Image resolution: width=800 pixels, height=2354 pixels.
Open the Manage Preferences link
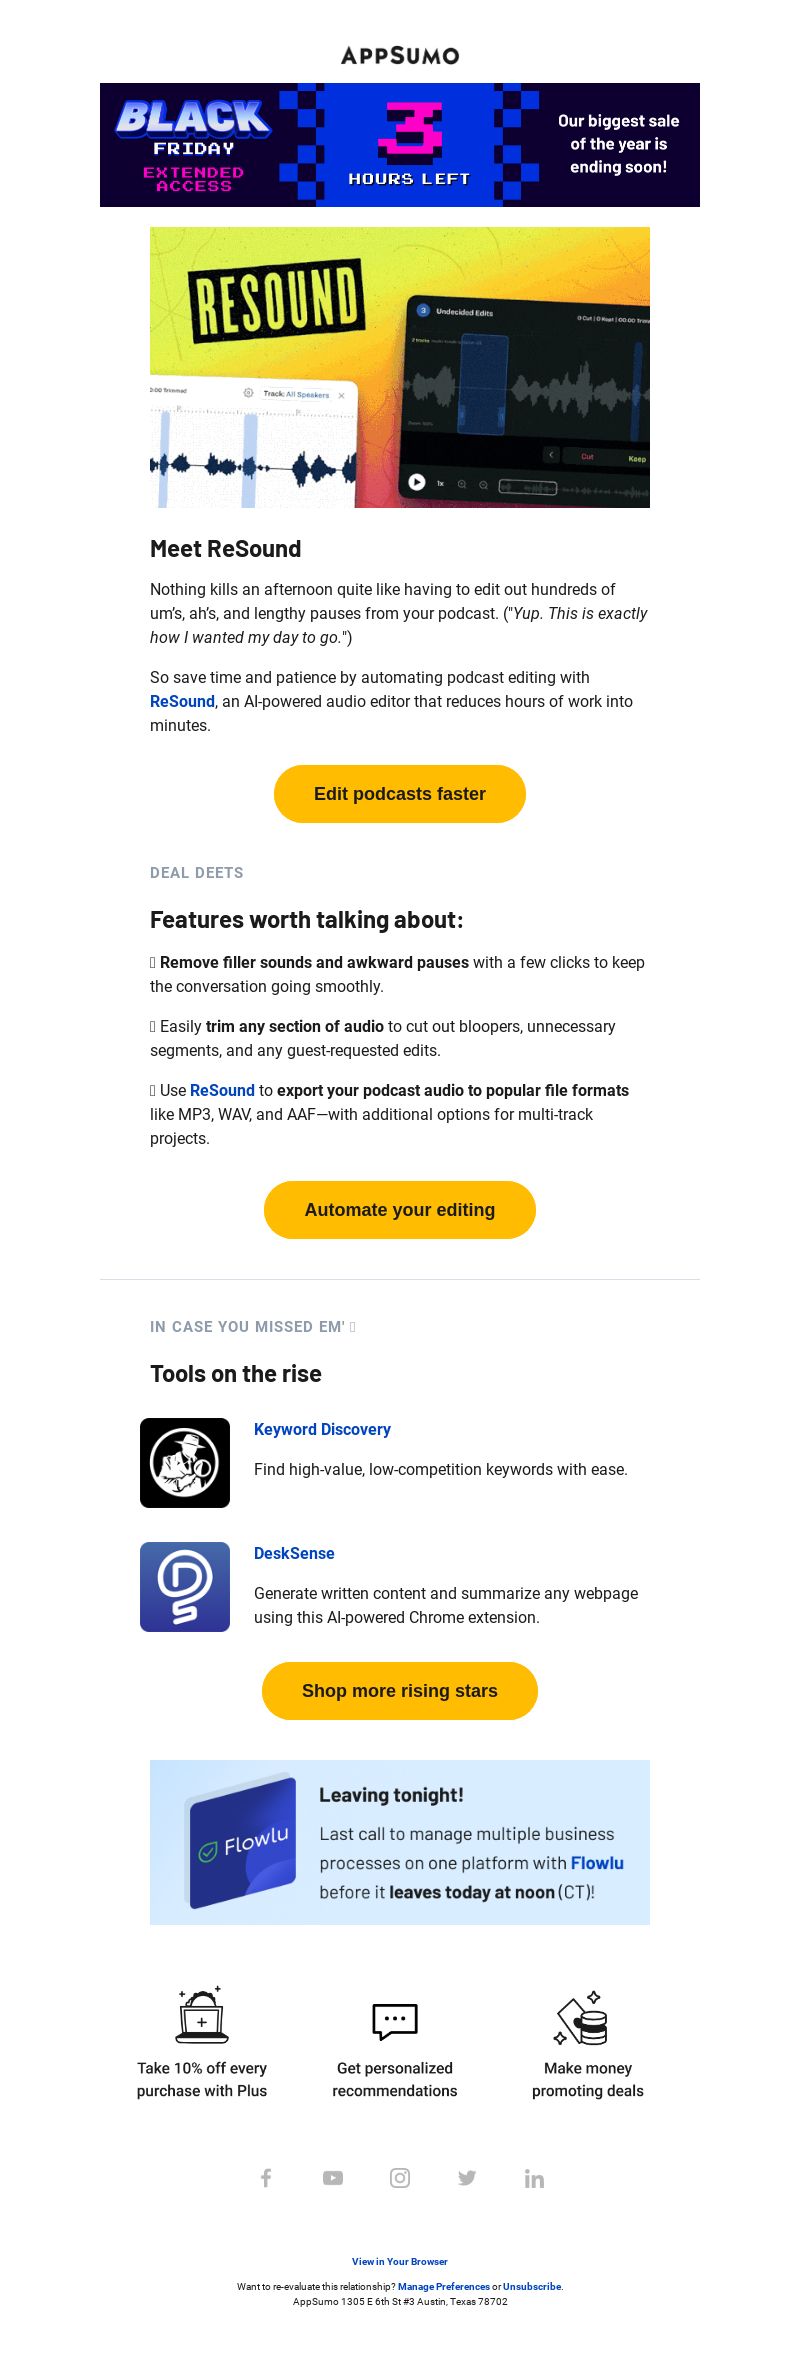444,2287
